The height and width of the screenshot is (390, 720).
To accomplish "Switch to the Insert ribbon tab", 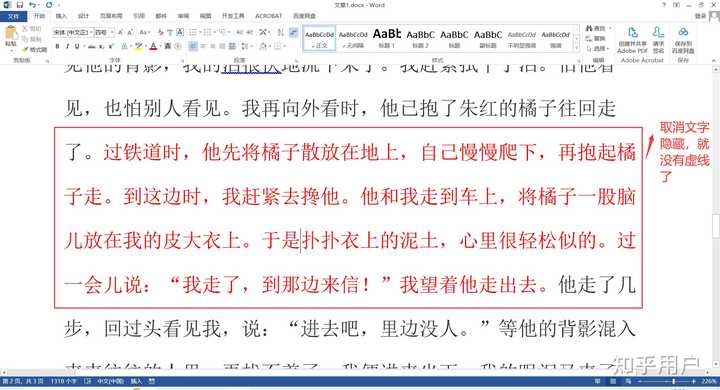I will [x=61, y=16].
